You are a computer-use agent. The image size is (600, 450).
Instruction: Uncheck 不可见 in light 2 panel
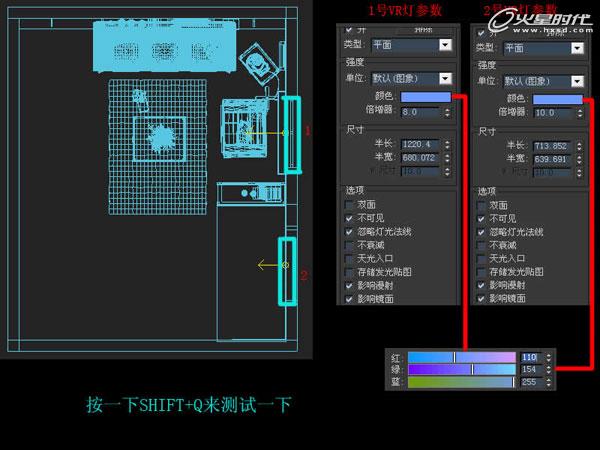[481, 219]
